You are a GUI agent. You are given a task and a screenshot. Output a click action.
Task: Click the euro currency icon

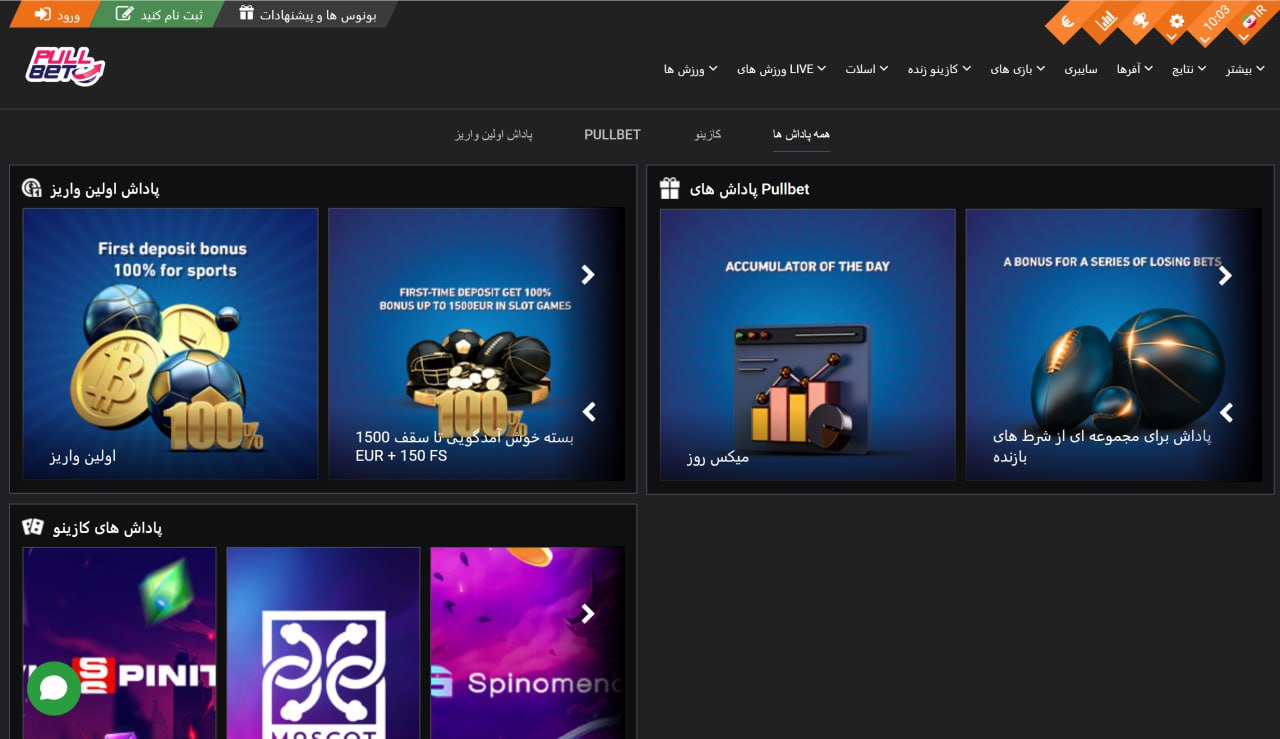[x=1067, y=21]
